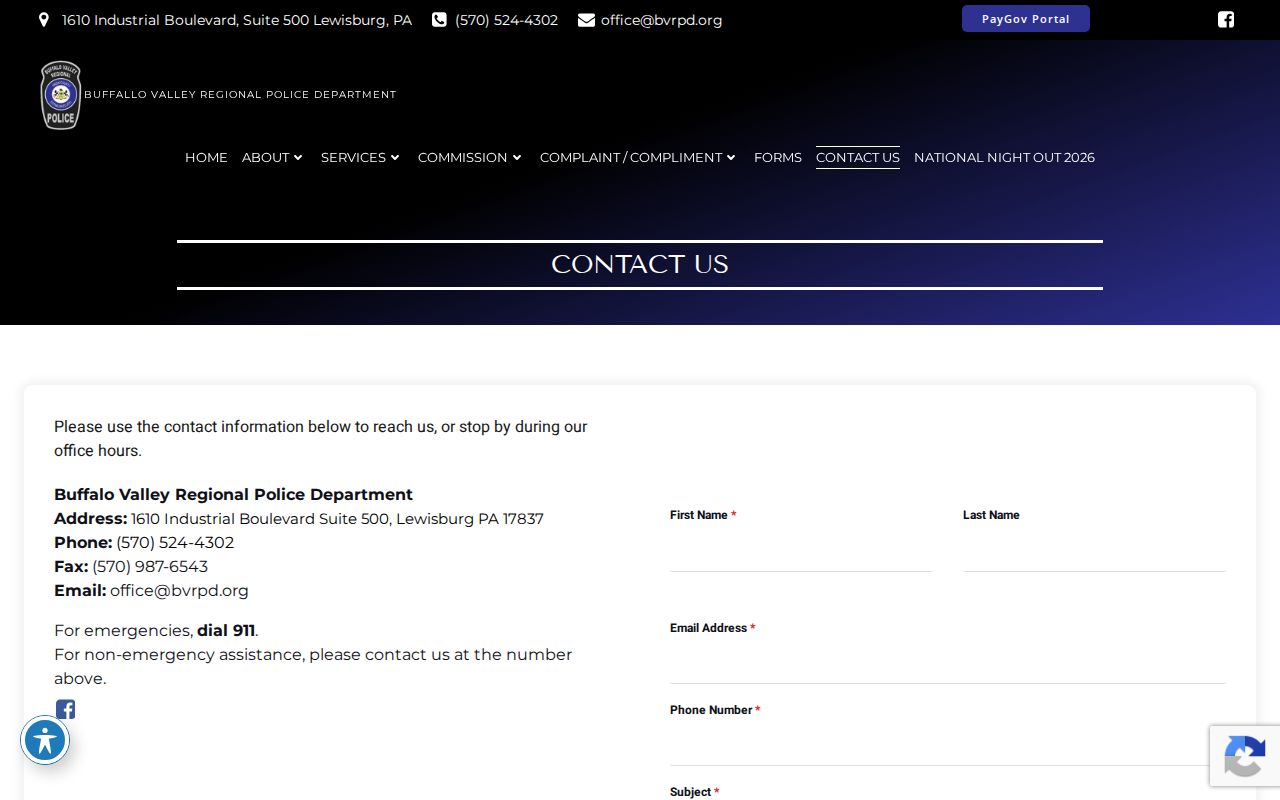Expand the Services menu chevron

[395, 158]
